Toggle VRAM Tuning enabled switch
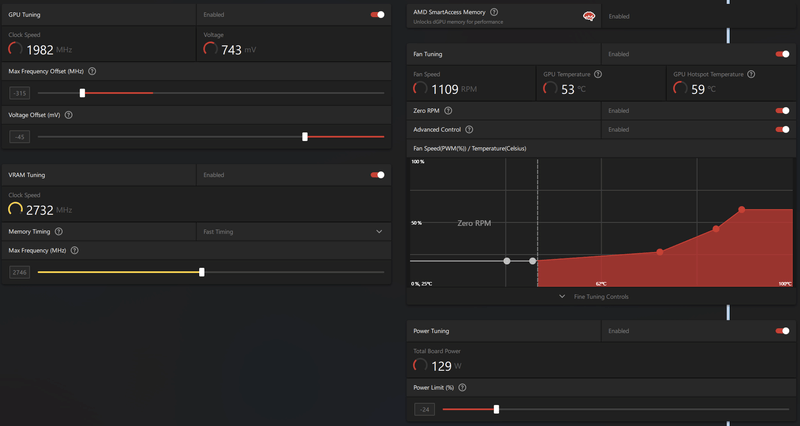This screenshot has height=426, width=800. click(x=378, y=175)
